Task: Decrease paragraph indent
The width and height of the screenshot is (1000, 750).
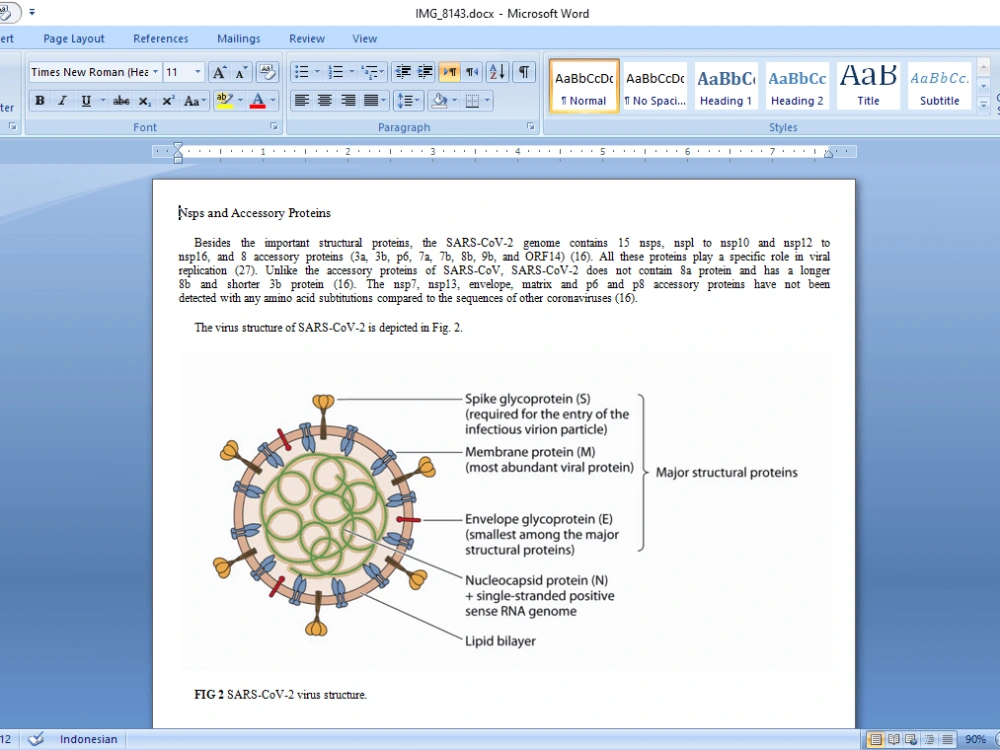Action: (402, 72)
